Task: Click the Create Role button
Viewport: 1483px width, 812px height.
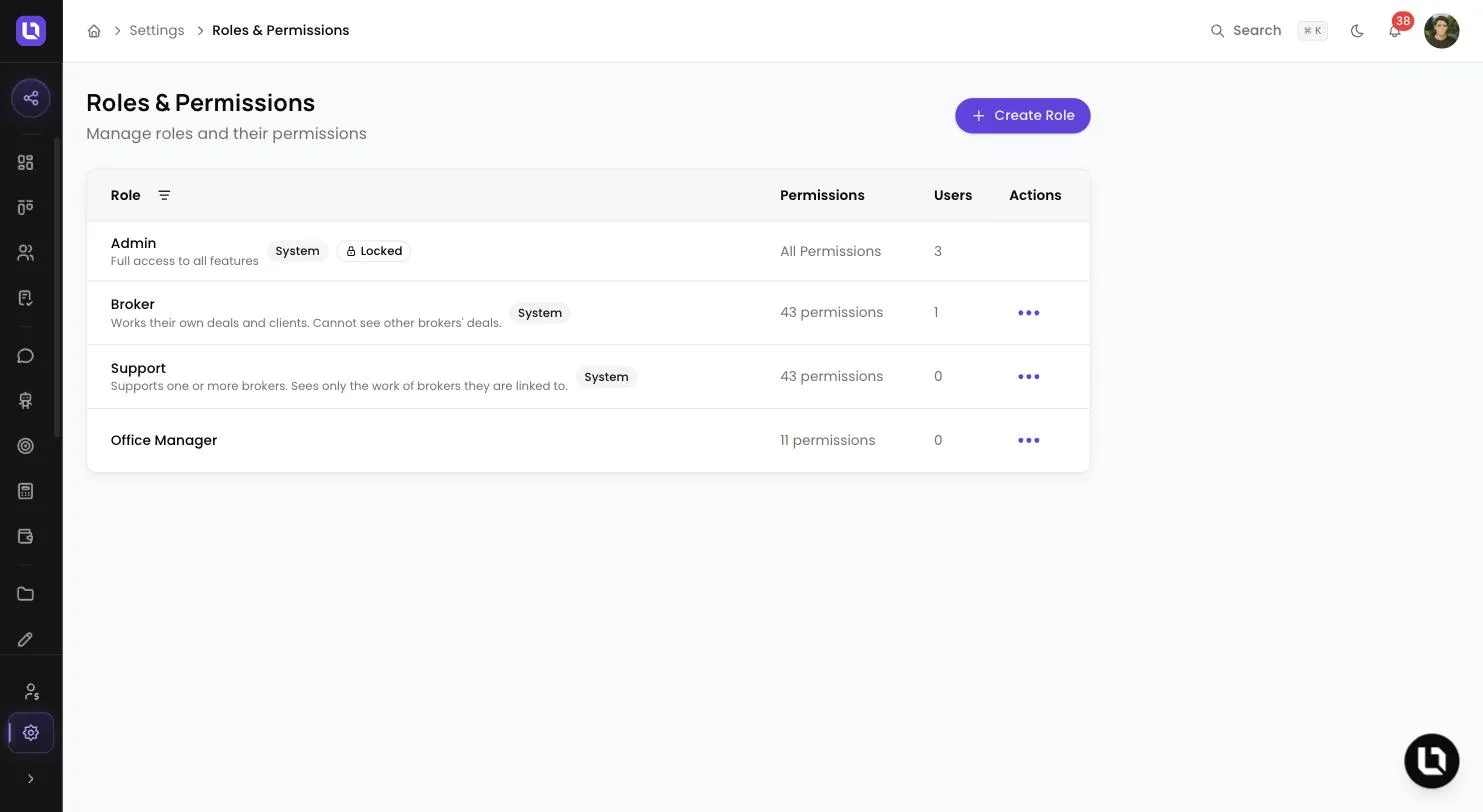Action: tap(1022, 115)
